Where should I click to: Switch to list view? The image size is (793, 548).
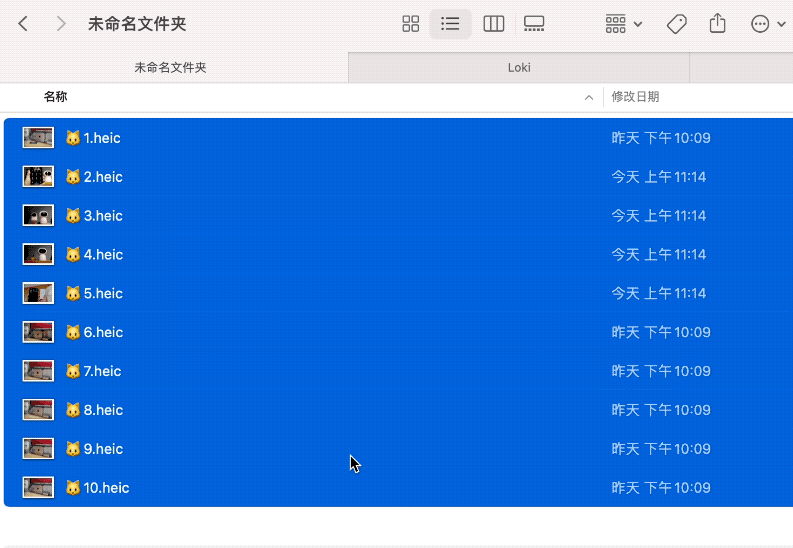tap(450, 24)
